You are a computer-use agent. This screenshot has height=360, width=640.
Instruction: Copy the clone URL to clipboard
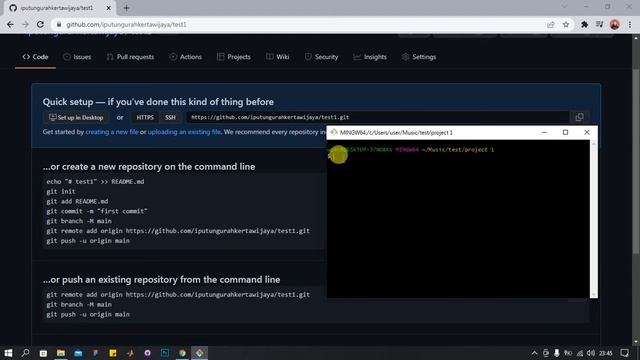pyautogui.click(x=579, y=118)
